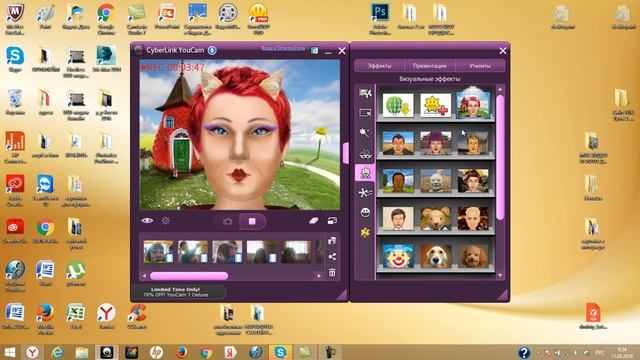Open the PowerPoint desktop shortcut
This screenshot has width=640, height=360.
[167, 16]
